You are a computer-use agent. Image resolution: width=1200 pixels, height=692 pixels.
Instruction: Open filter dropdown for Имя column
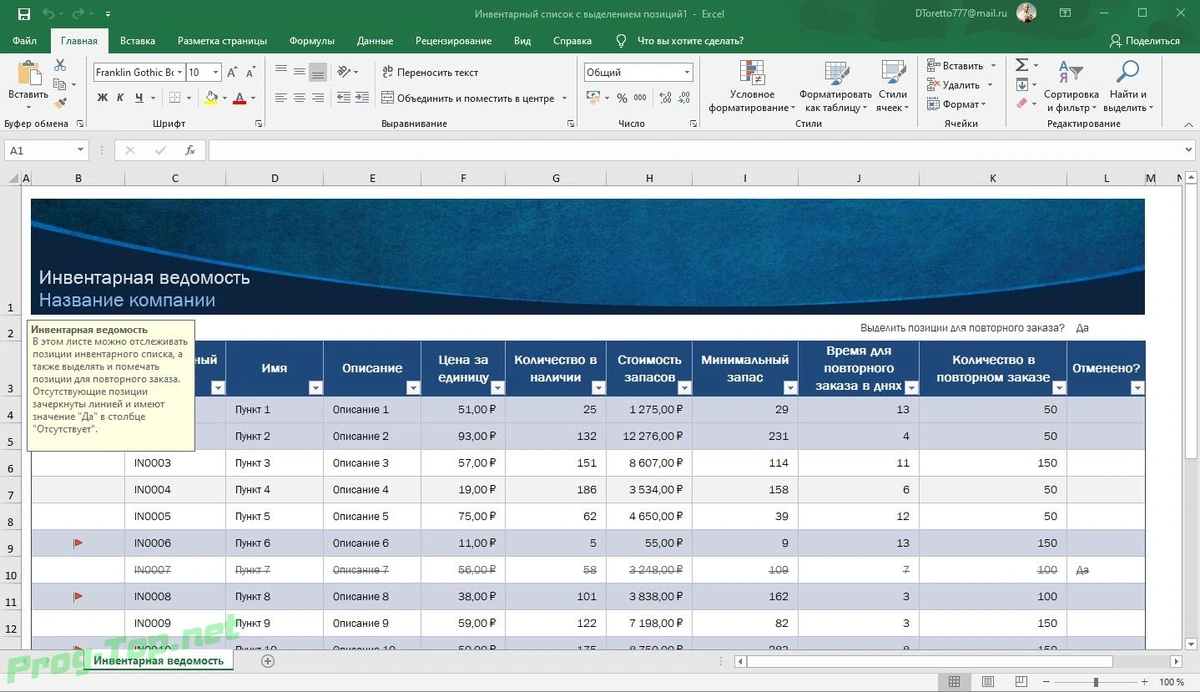[315, 388]
